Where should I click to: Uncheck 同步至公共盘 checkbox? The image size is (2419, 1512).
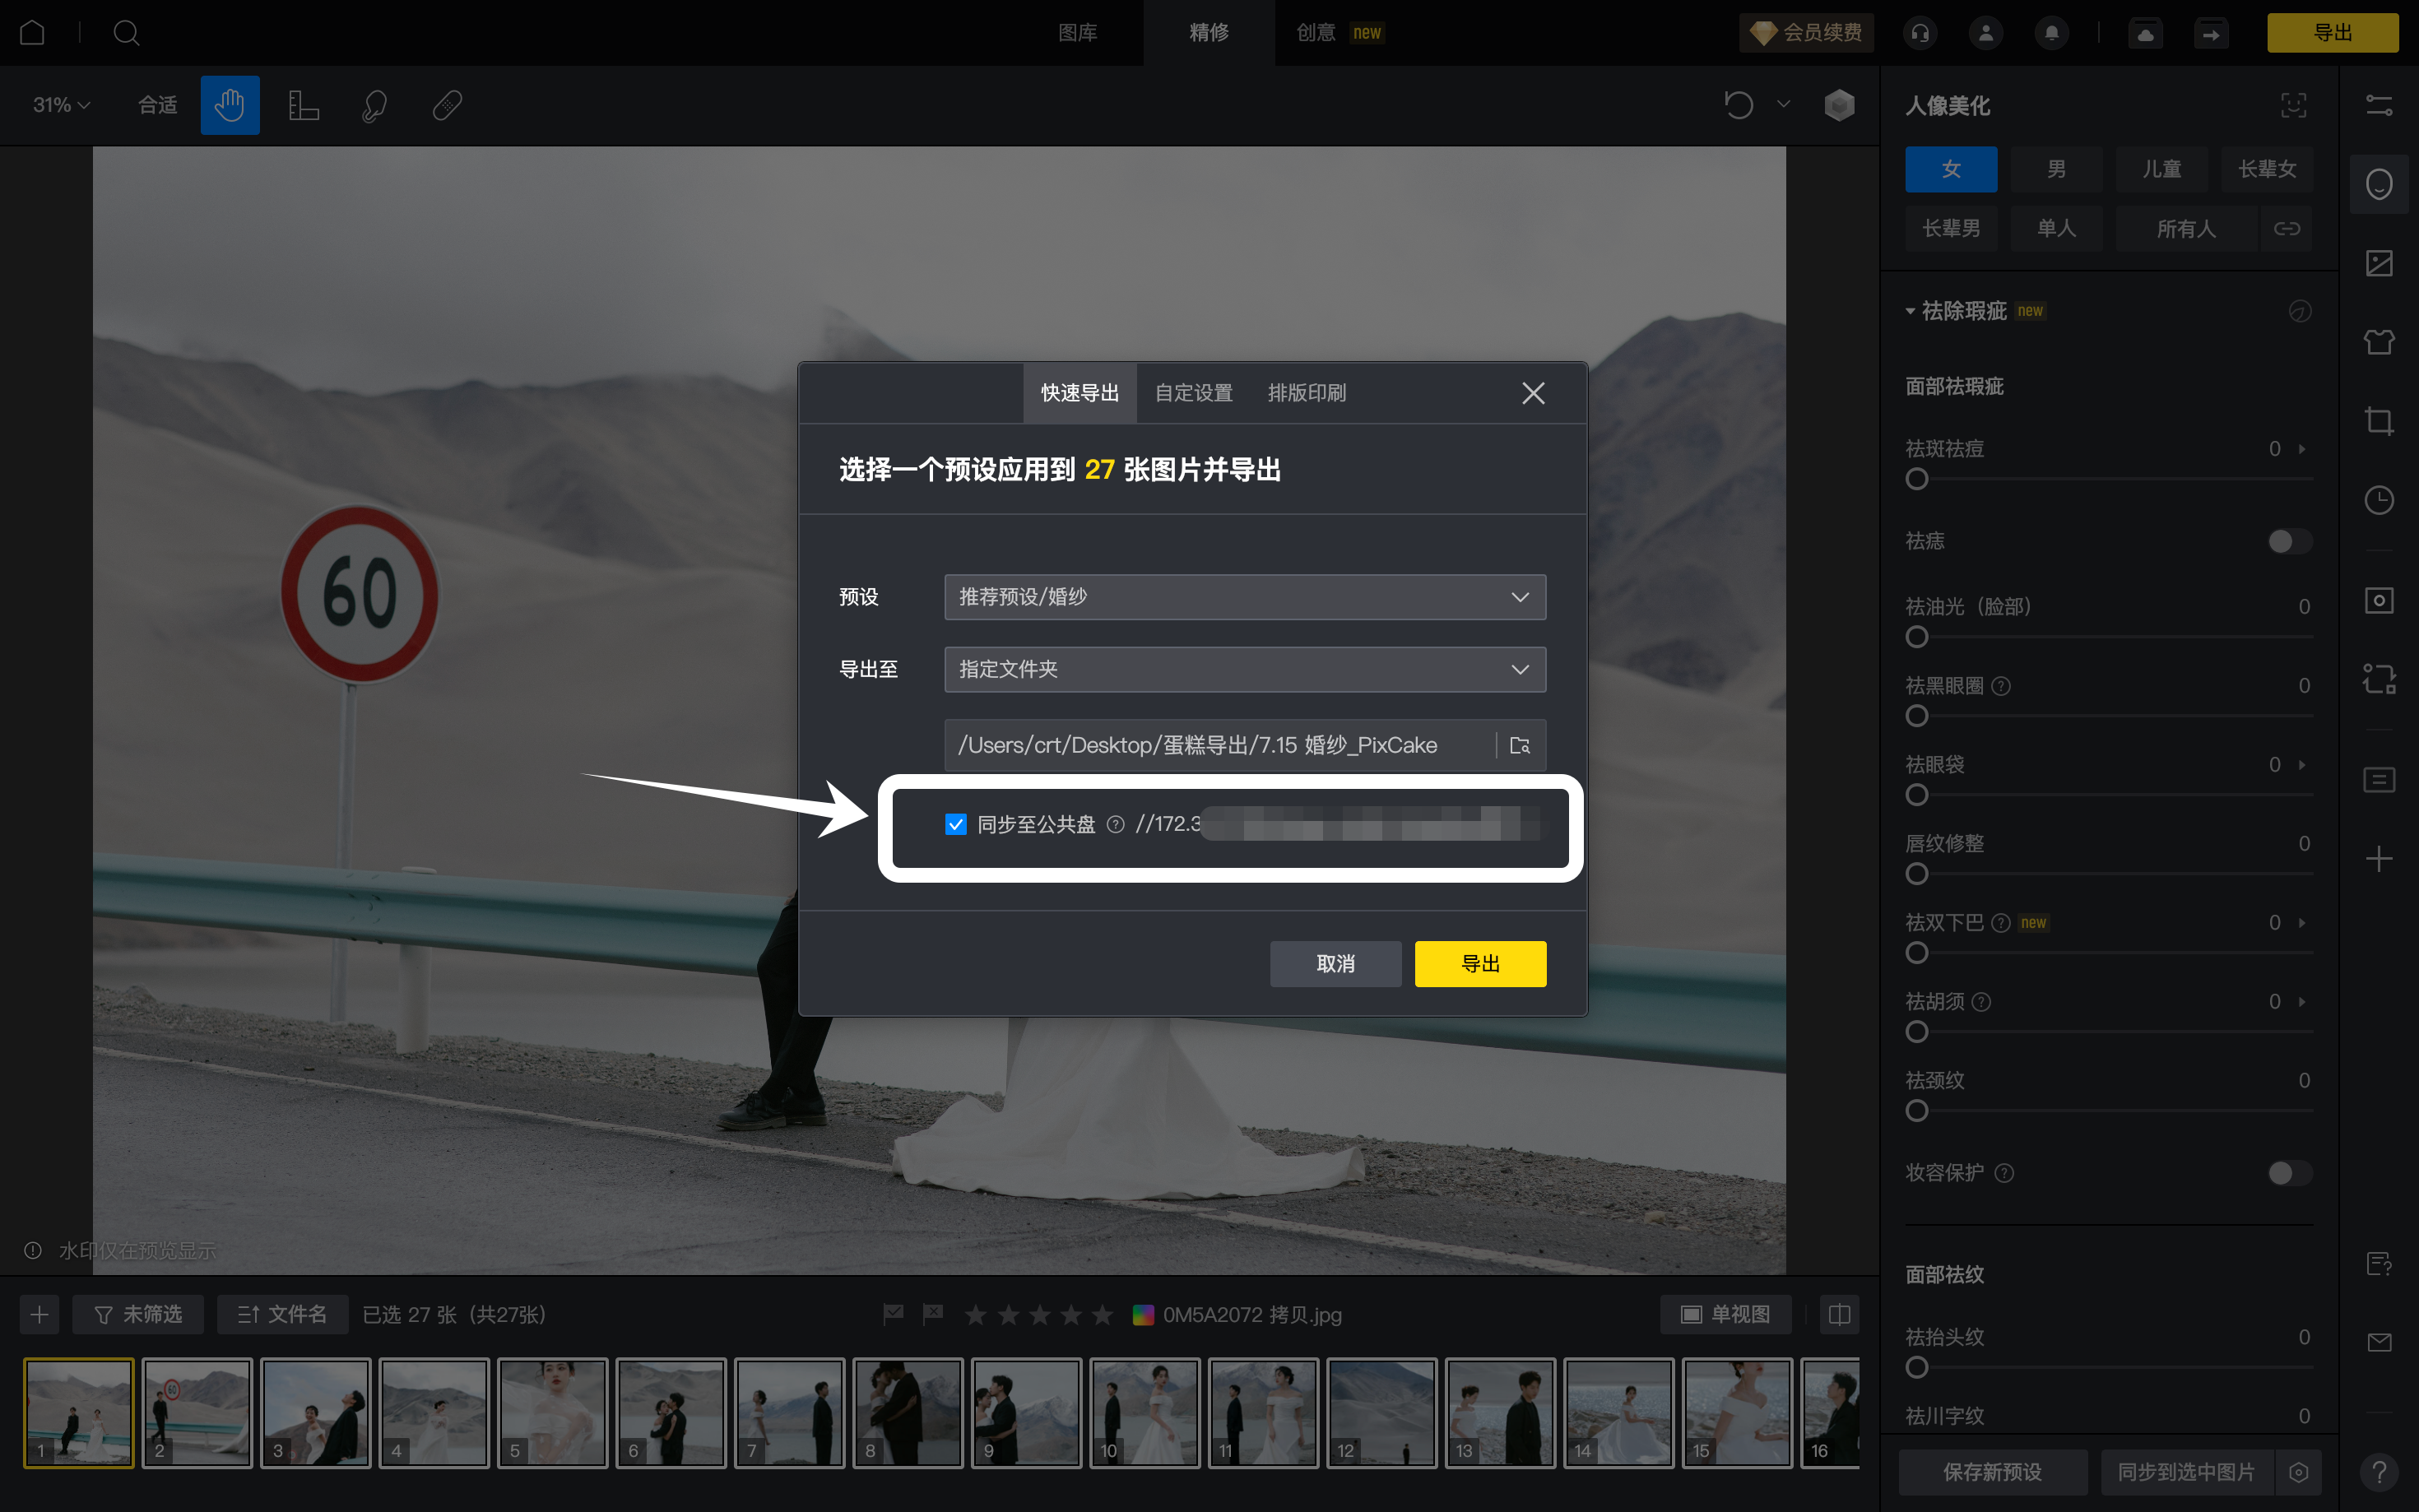(x=955, y=824)
